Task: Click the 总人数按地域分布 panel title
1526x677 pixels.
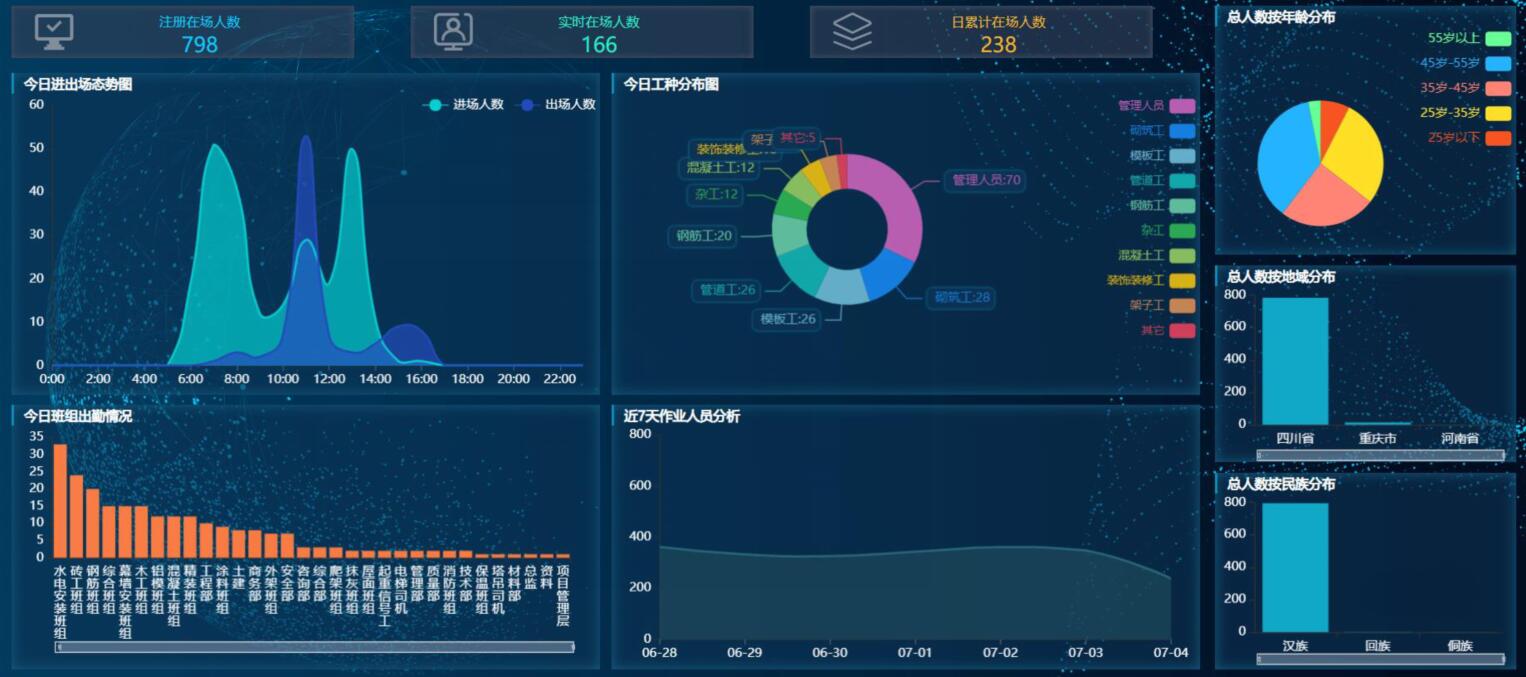Action: point(1281,277)
